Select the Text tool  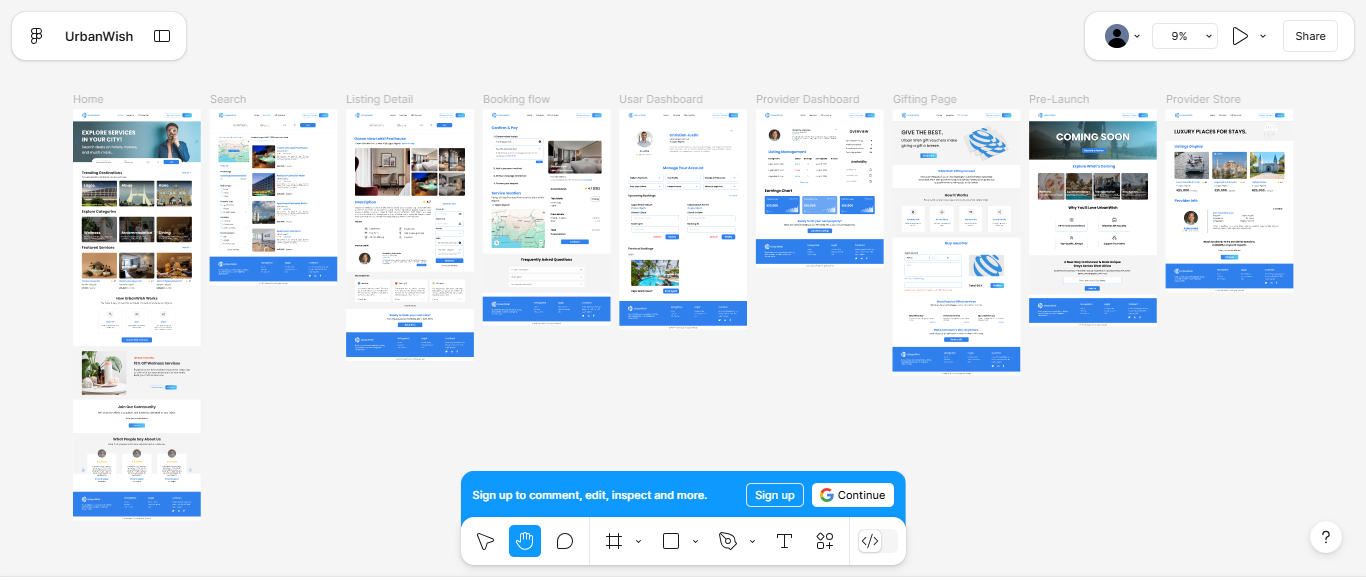[784, 541]
